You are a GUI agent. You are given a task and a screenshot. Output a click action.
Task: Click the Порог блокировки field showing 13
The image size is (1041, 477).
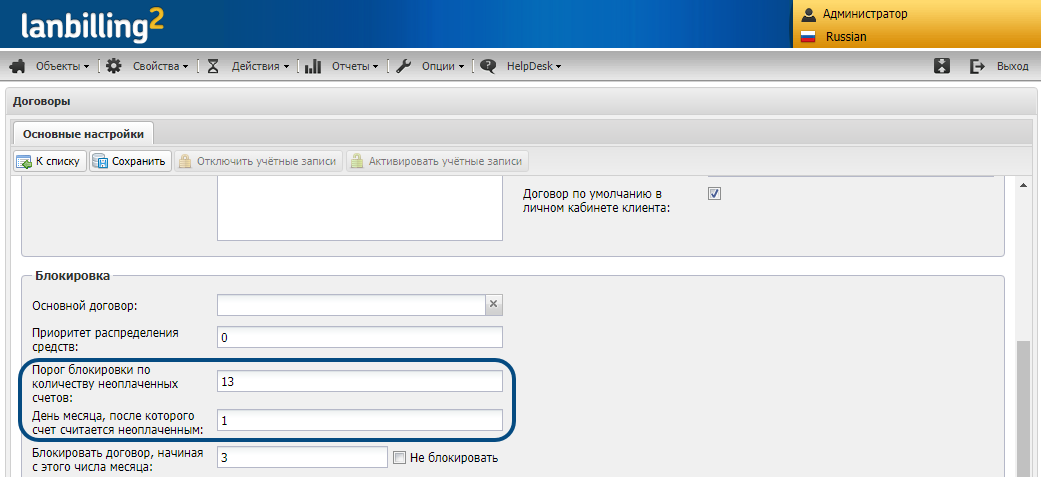click(360, 382)
